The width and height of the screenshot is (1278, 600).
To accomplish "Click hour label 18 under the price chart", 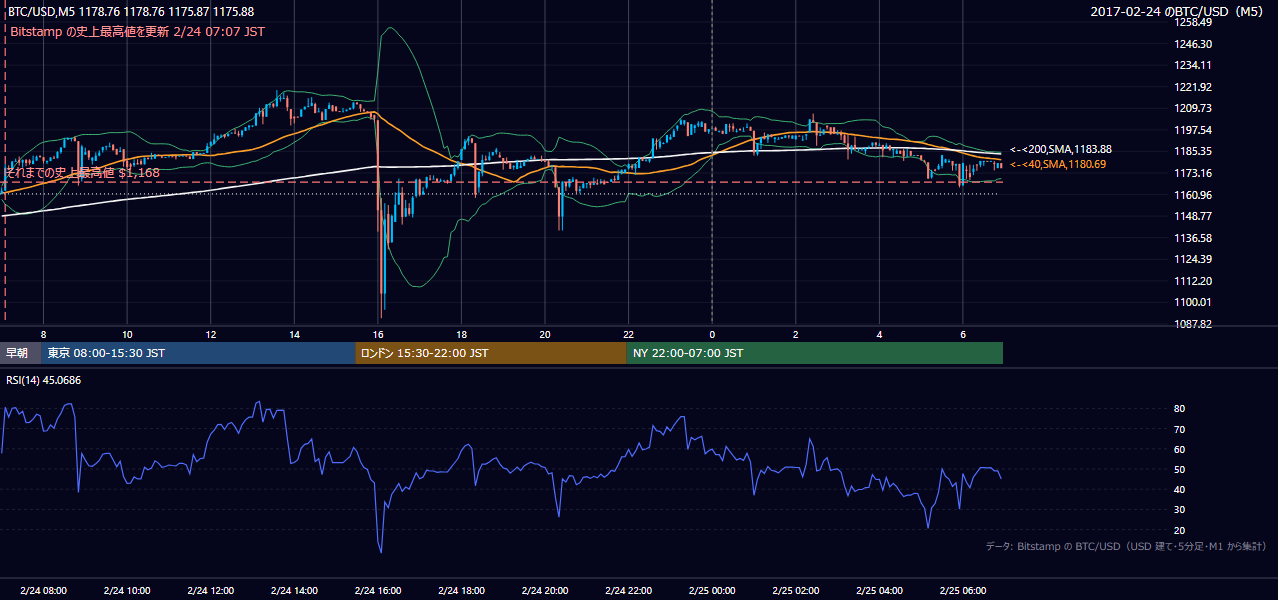I will pos(461,334).
